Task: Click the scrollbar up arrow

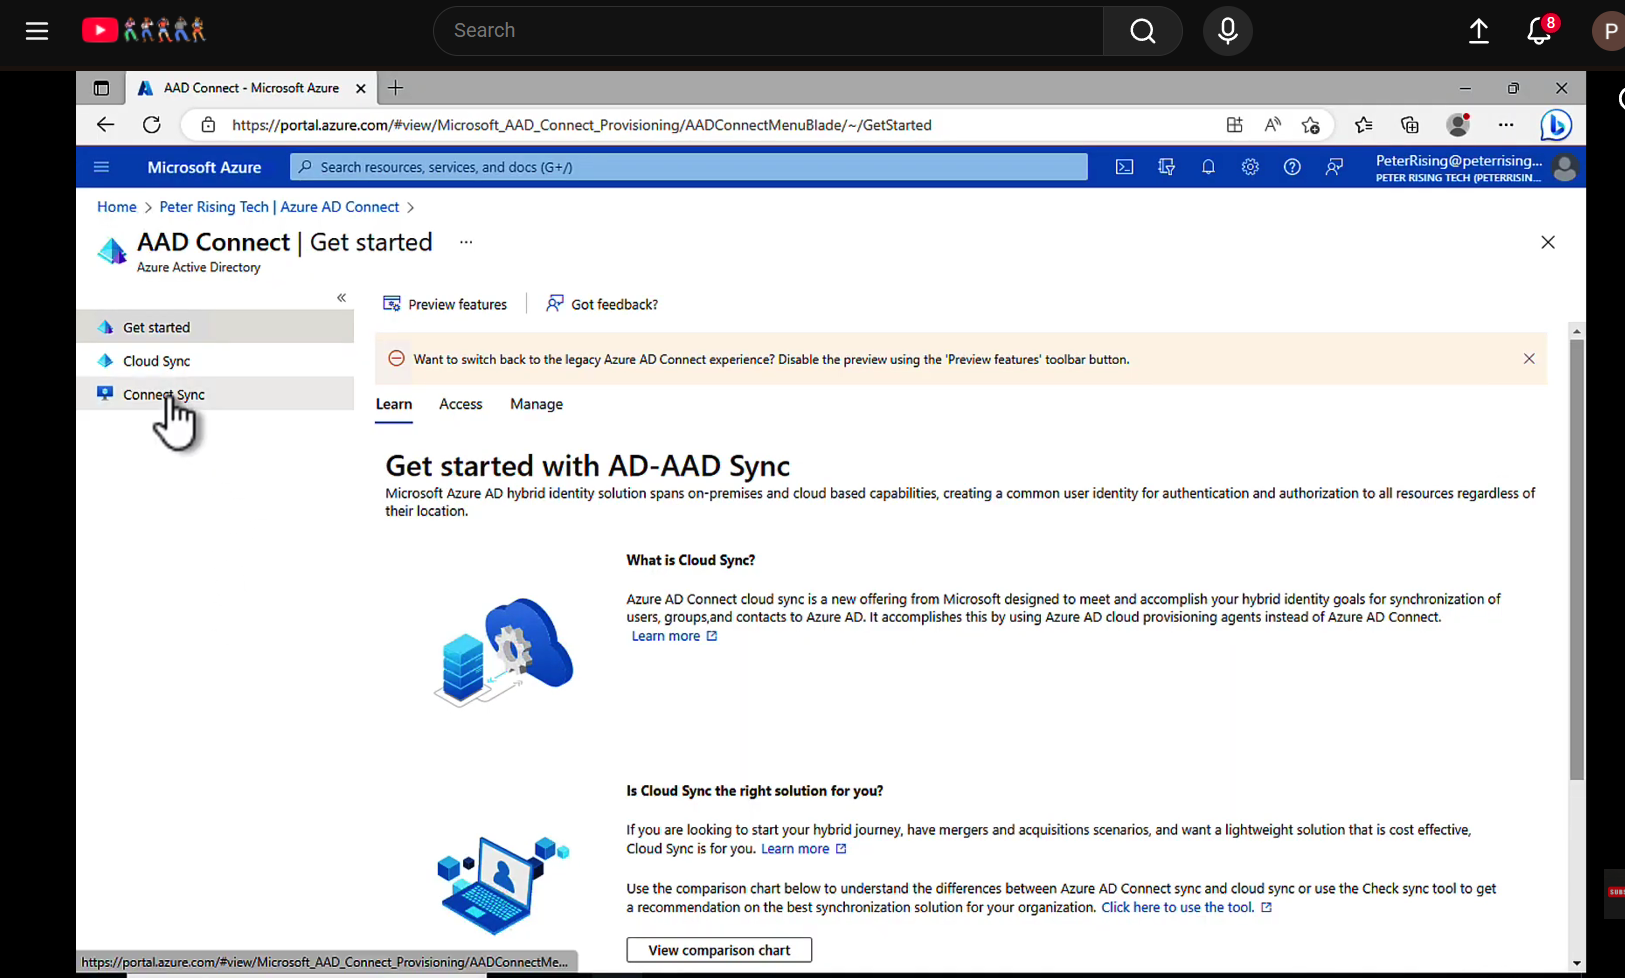Action: [x=1577, y=331]
